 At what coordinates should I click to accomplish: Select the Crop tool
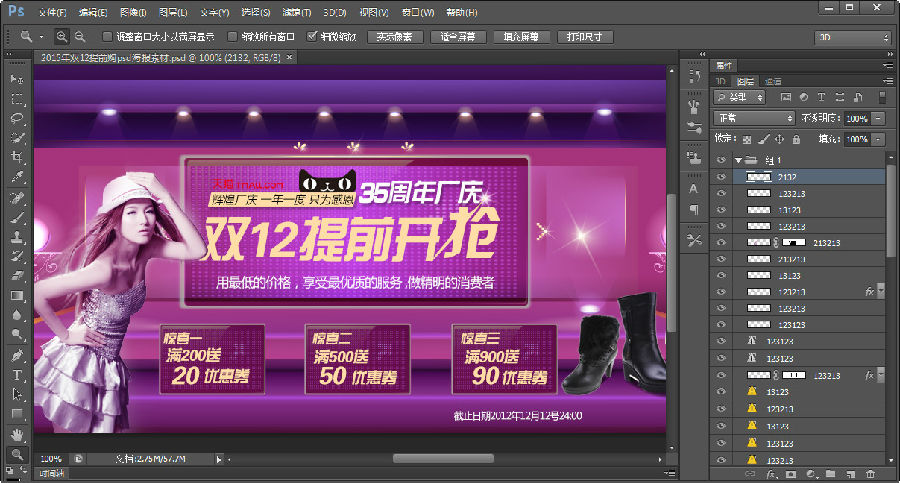click(x=17, y=157)
